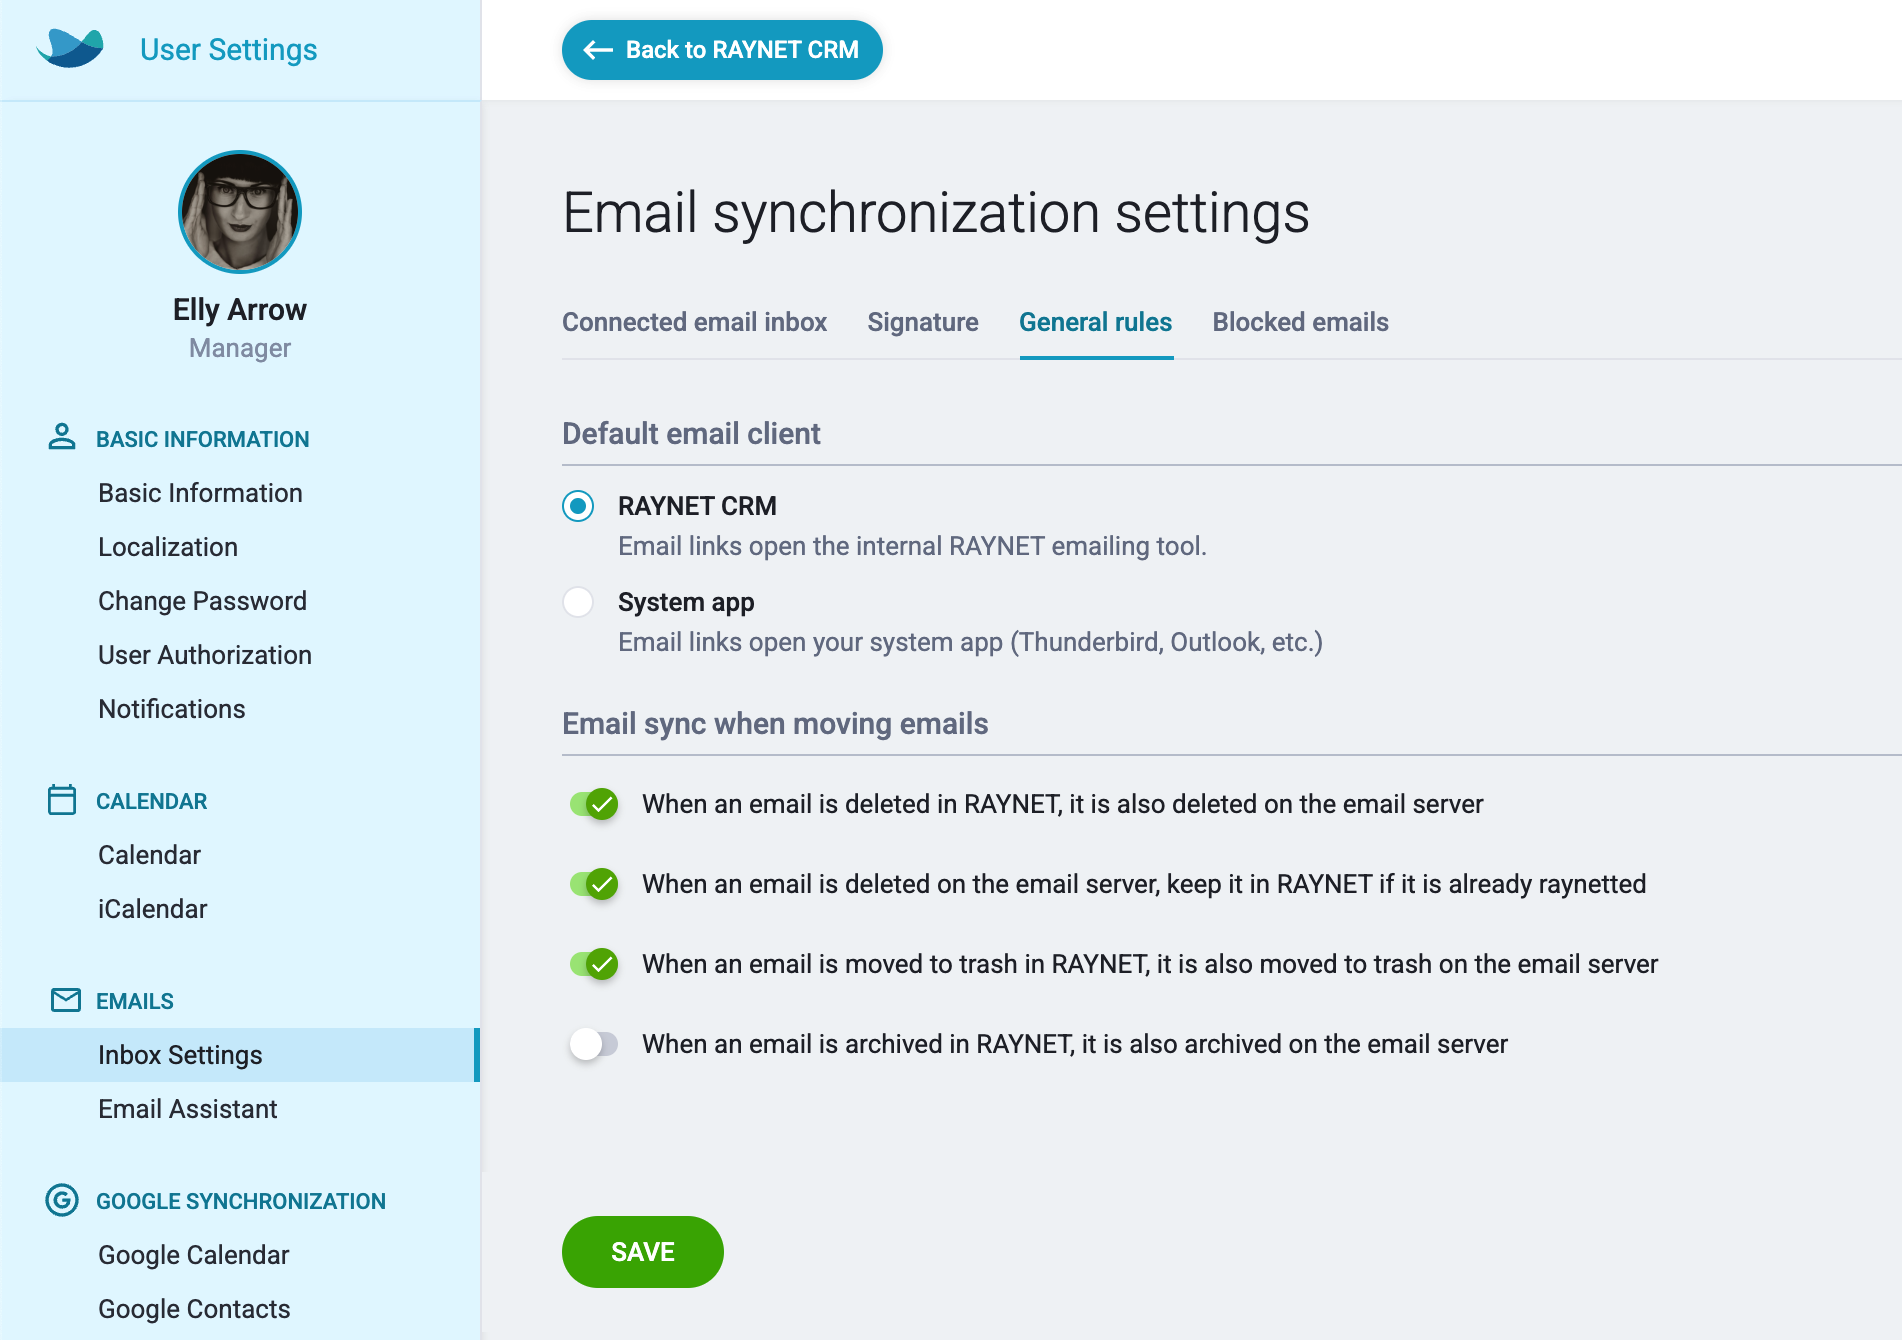Click the Google Synchronization G icon

coord(62,1199)
